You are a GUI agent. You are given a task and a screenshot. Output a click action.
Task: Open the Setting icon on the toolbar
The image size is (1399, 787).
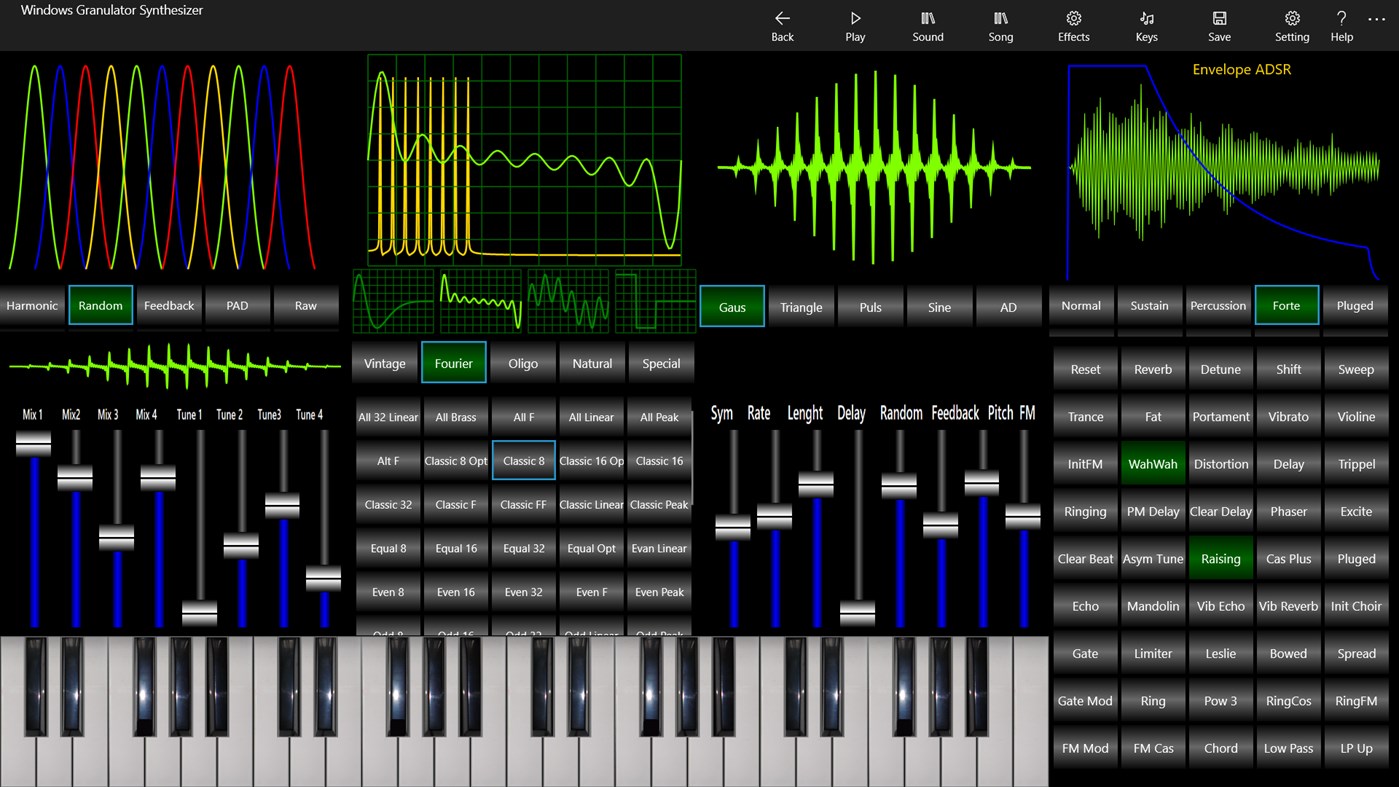[1292, 25]
